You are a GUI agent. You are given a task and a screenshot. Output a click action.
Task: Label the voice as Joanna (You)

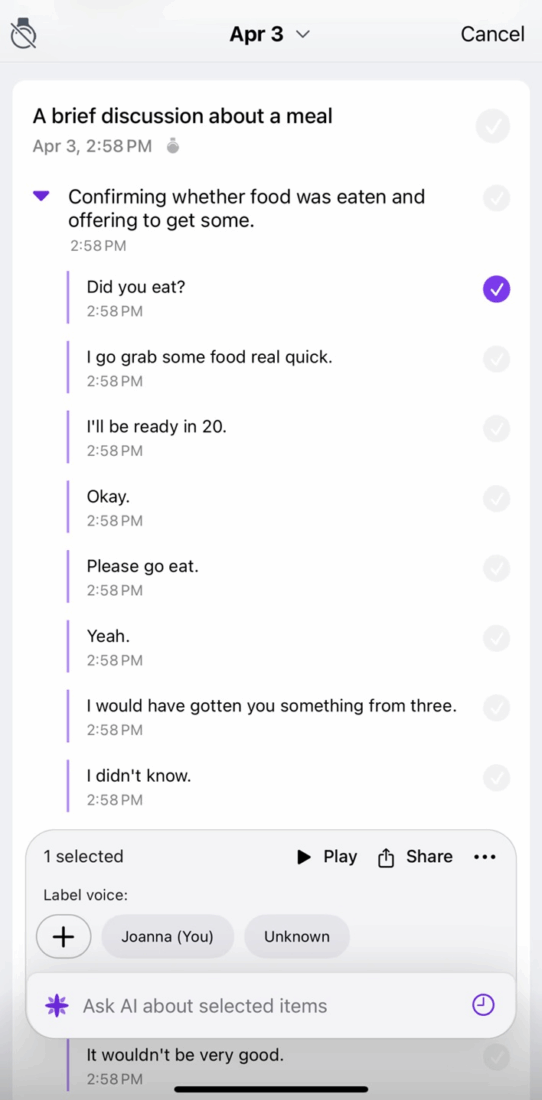[168, 937]
